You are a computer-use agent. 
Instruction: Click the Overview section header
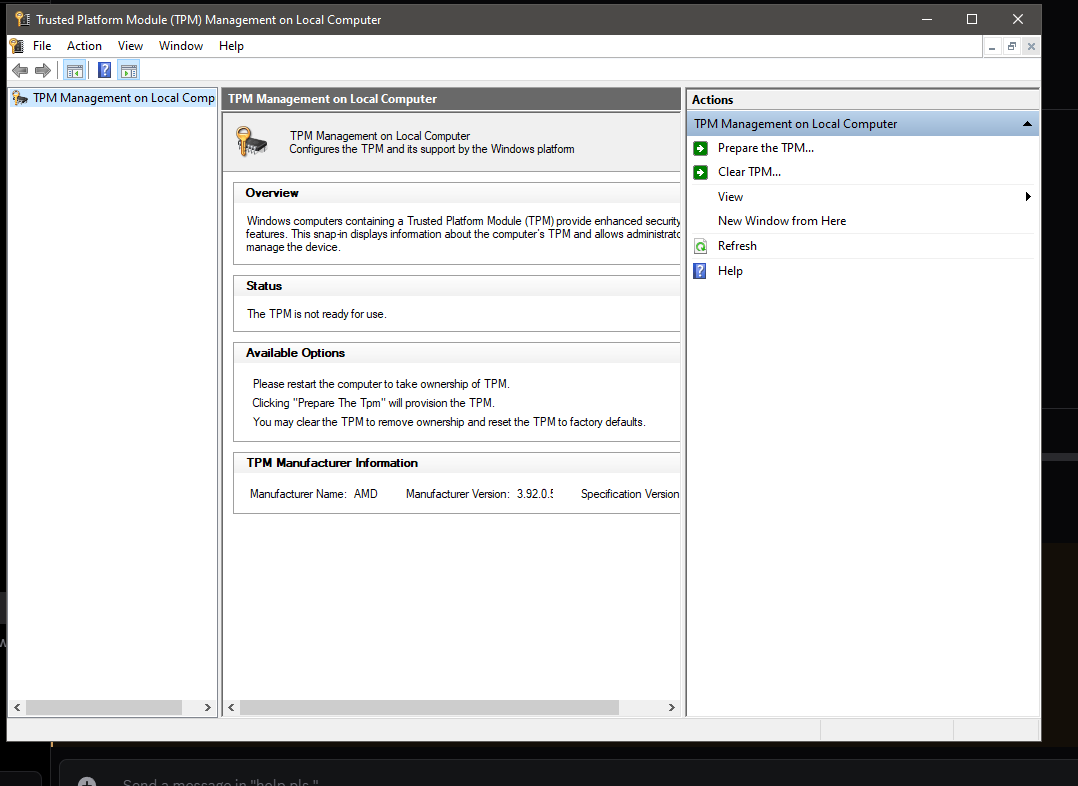coord(272,193)
